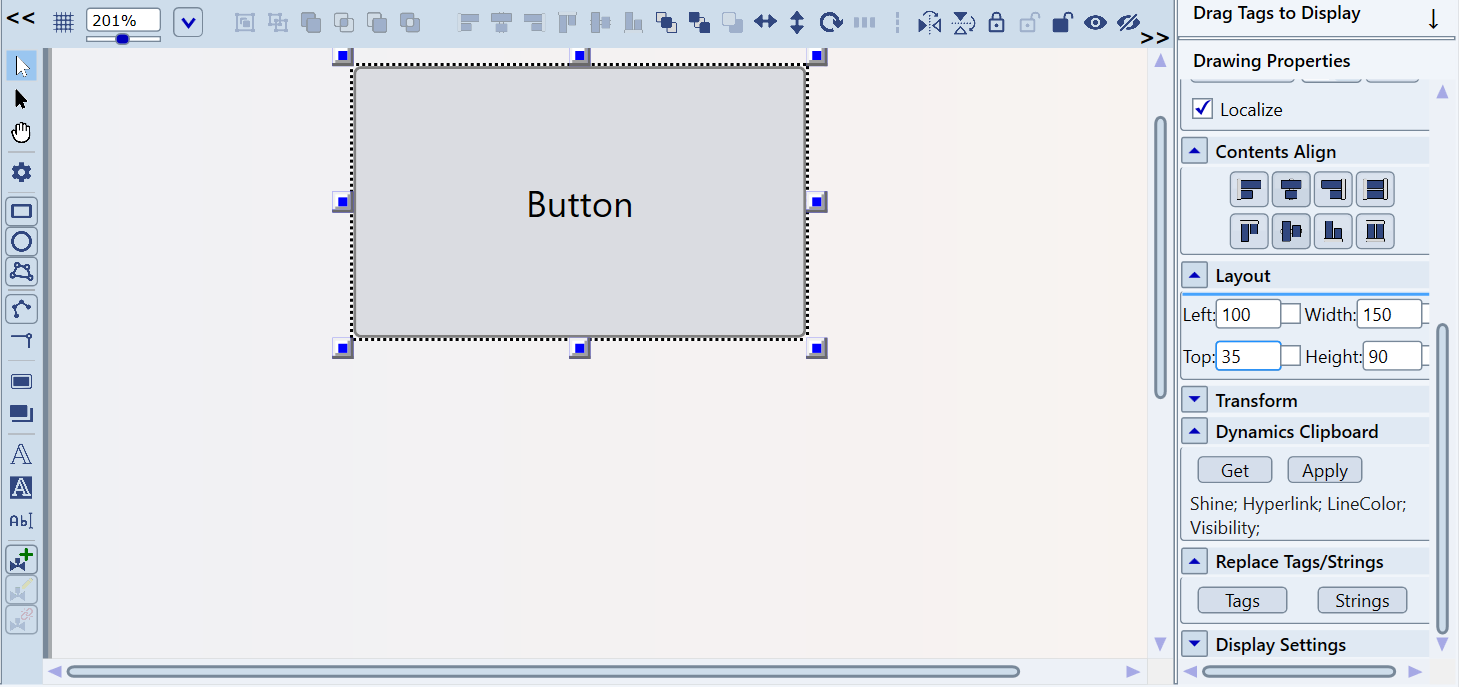The height and width of the screenshot is (687, 1459).
Task: Select the outlined text A tool
Action: [x=21, y=455]
